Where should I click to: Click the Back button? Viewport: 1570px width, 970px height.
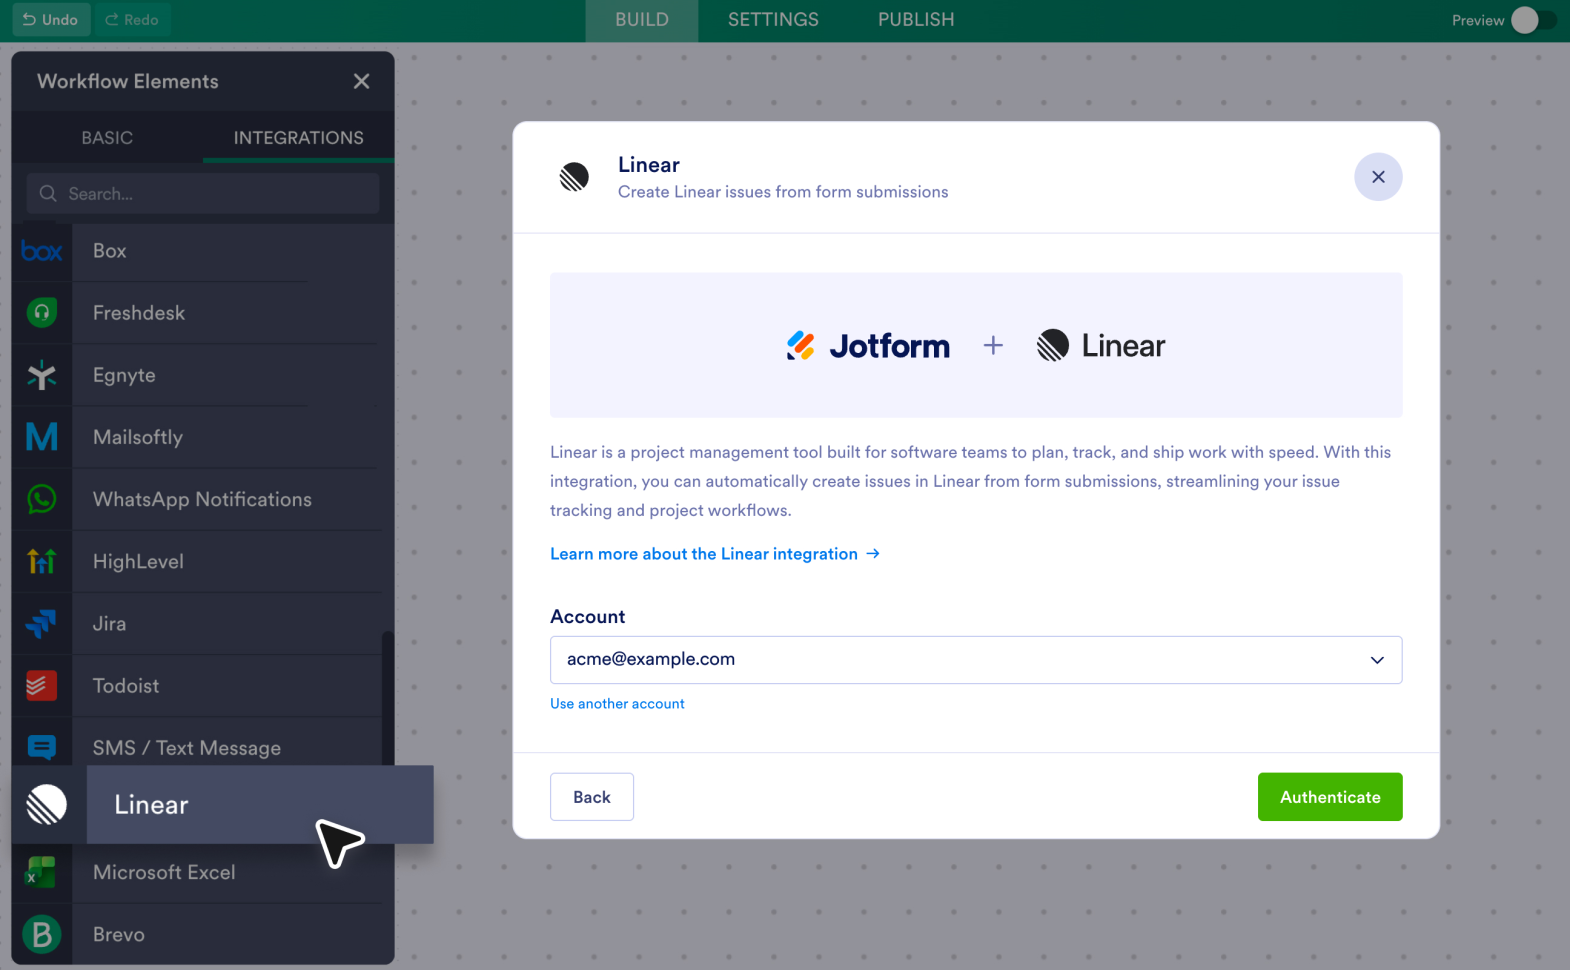coord(592,797)
